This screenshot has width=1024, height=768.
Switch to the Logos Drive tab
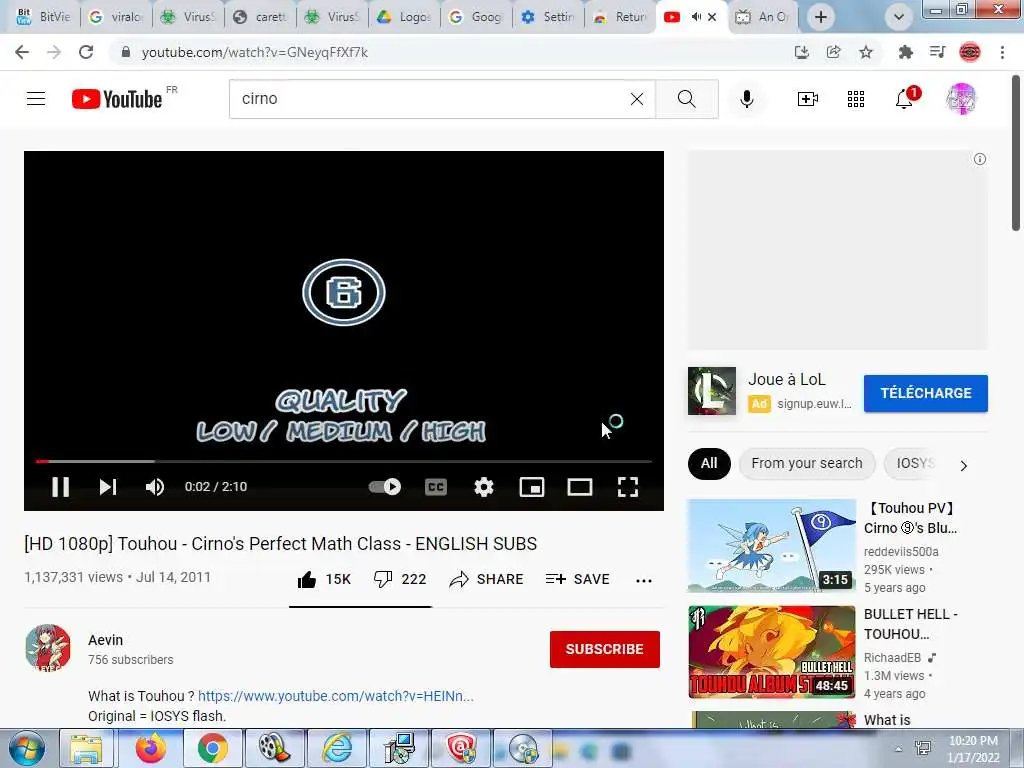coord(406,17)
